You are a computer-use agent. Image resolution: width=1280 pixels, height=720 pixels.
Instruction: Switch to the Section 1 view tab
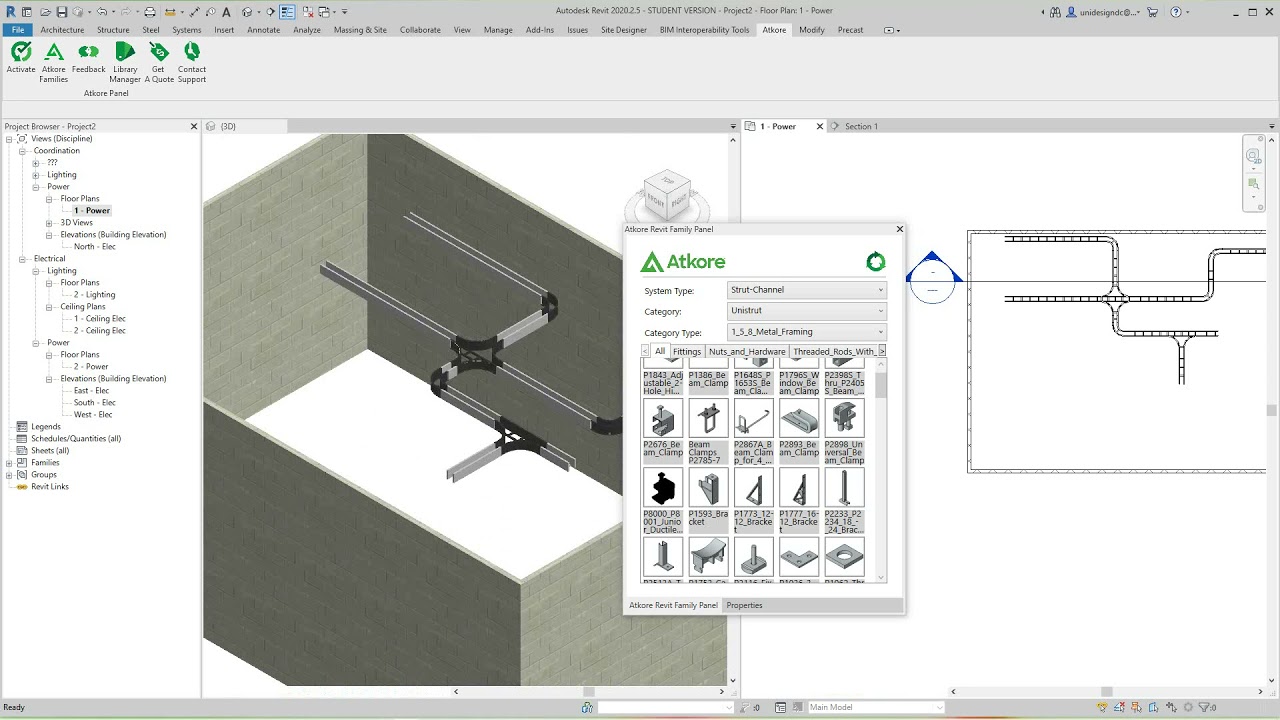pos(861,126)
